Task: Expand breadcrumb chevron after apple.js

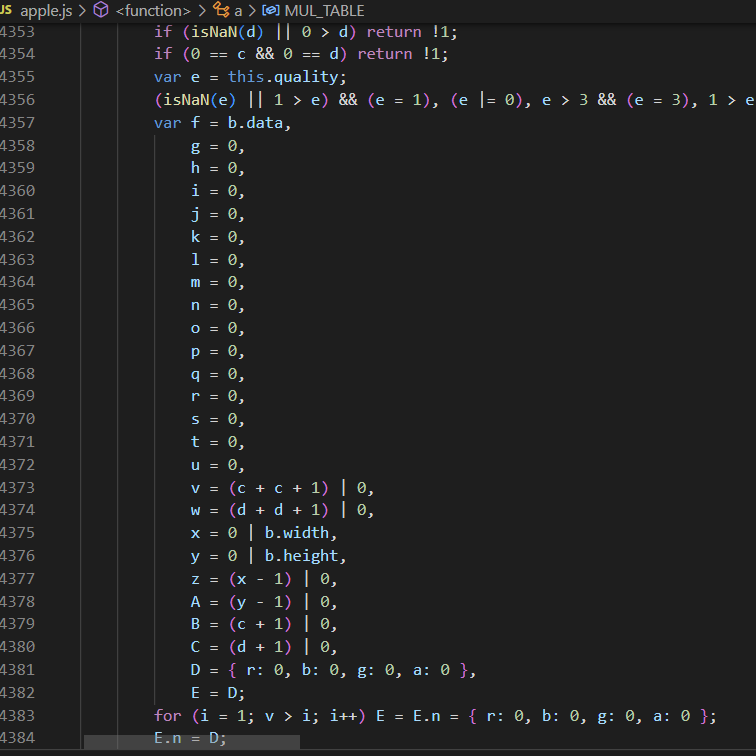Action: click(82, 11)
